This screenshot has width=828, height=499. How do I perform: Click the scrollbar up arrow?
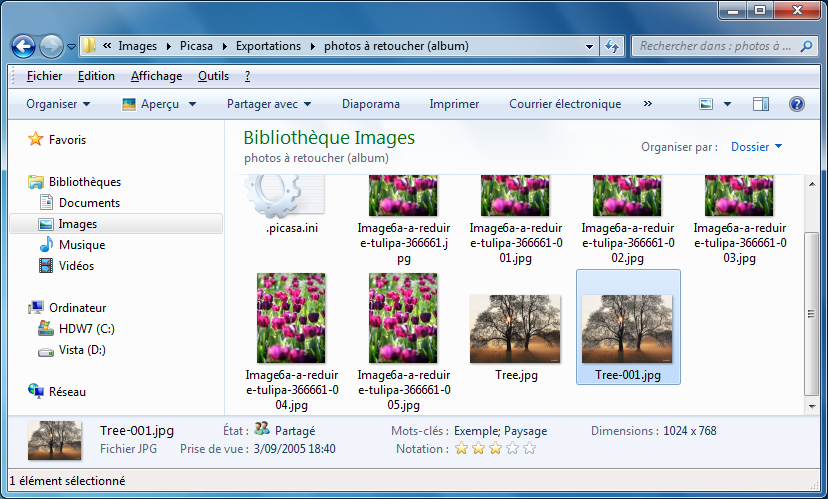pos(812,184)
